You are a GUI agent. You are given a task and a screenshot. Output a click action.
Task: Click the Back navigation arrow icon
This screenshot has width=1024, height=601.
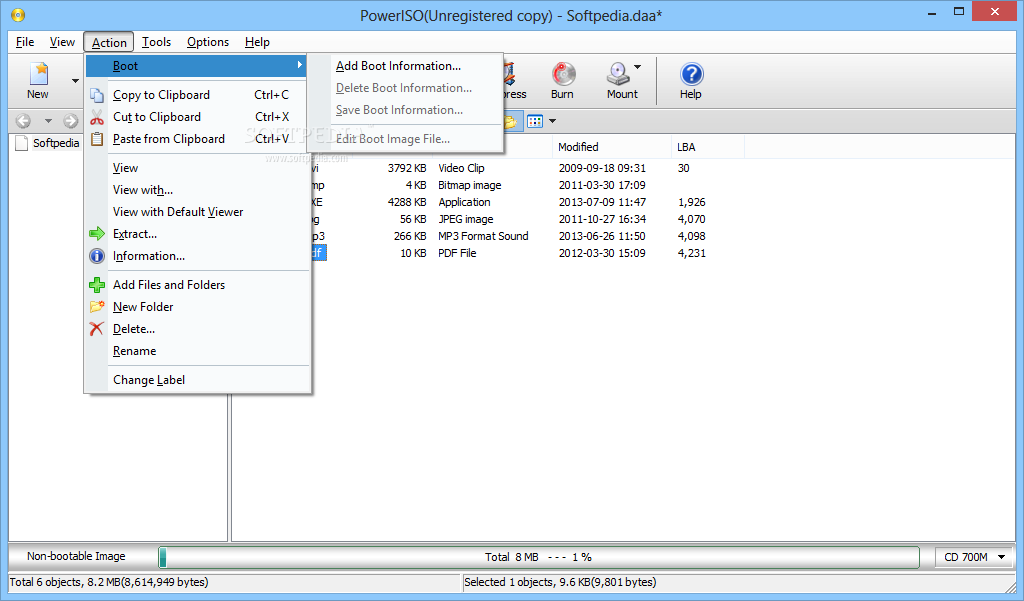pyautogui.click(x=24, y=121)
